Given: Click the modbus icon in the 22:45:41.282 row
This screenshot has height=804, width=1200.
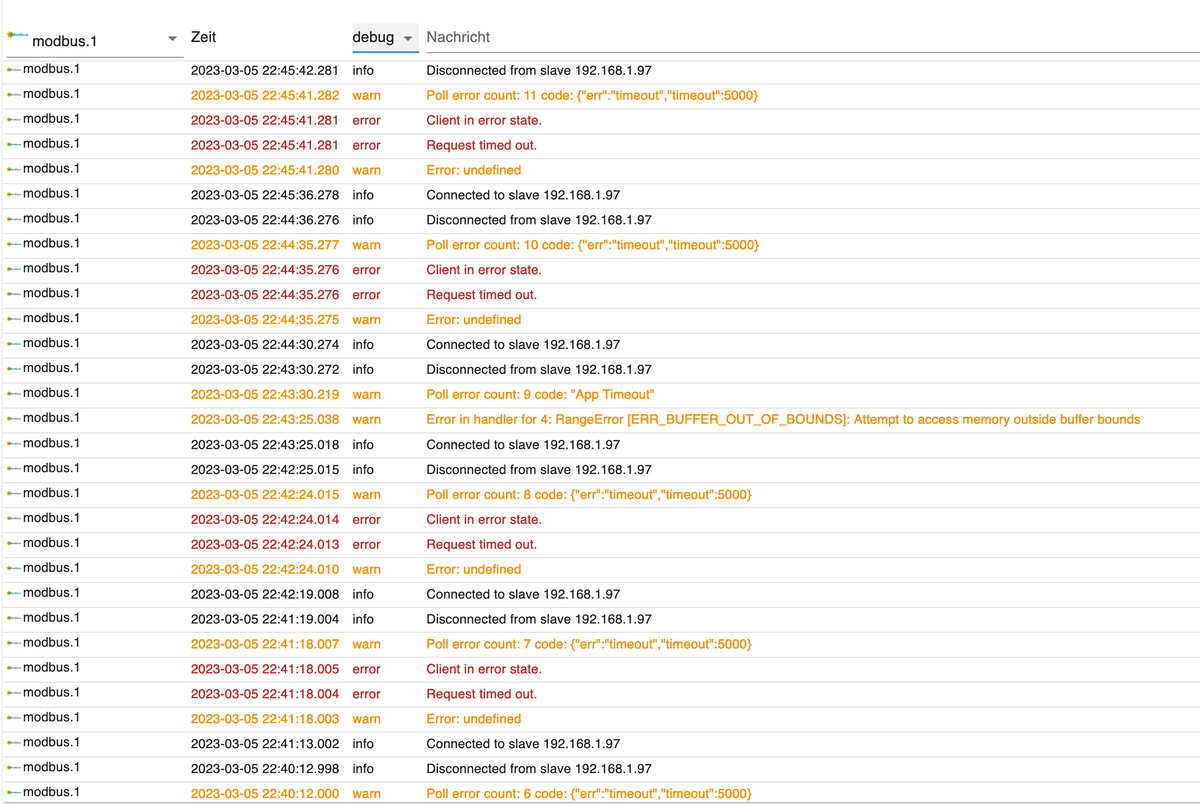Looking at the screenshot, I should (14, 95).
